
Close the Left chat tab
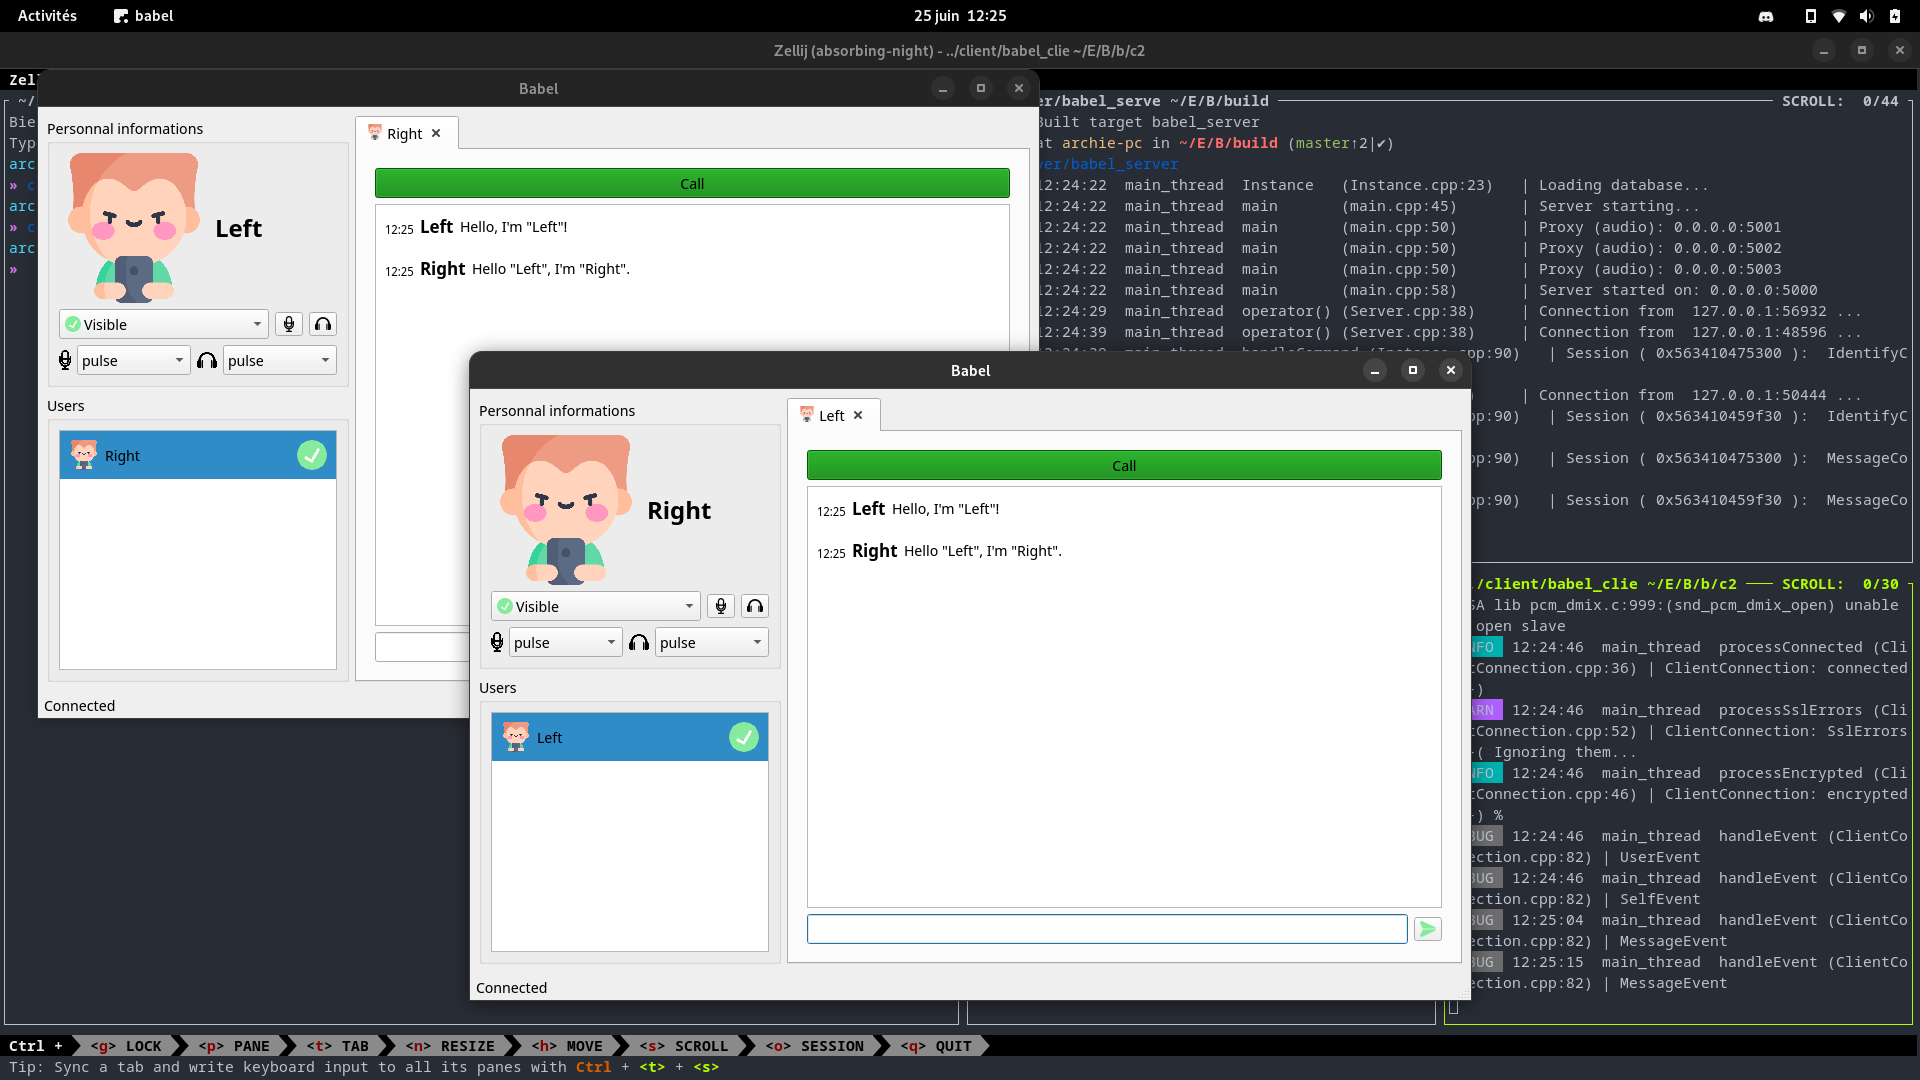pos(858,416)
